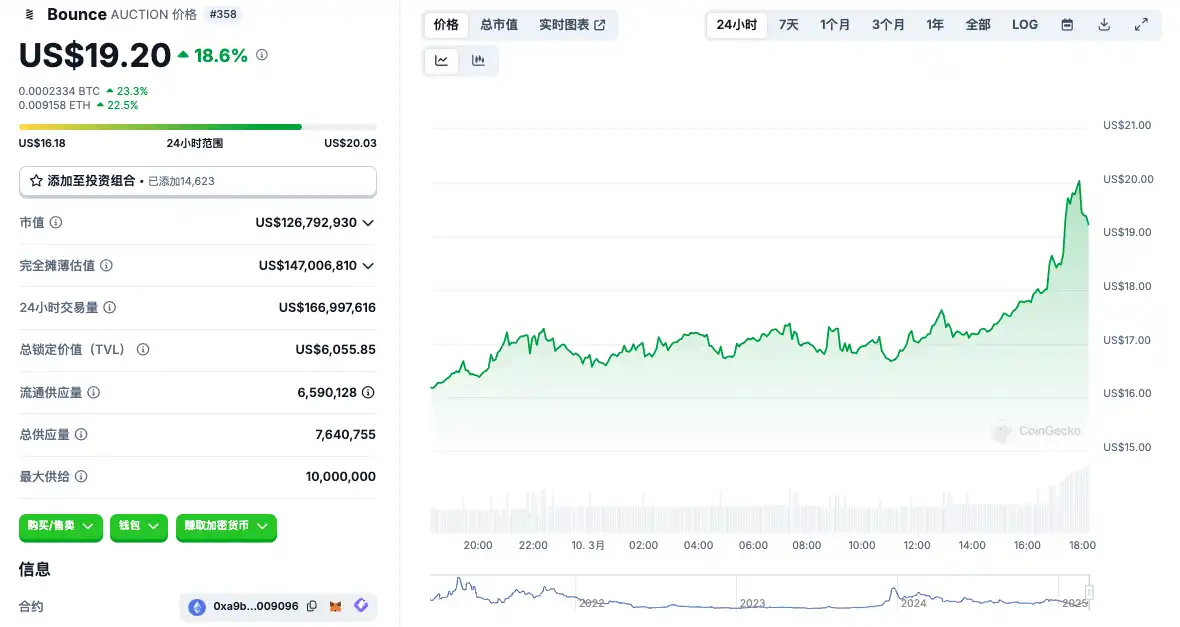Screen dimensions: 1180x627
Task: Click the 0.009158 ETH price text
Action: [x=55, y=105]
